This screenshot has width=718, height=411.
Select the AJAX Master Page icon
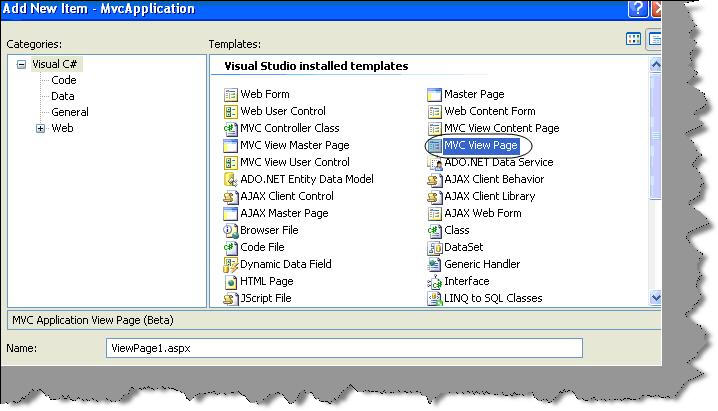[x=230, y=213]
